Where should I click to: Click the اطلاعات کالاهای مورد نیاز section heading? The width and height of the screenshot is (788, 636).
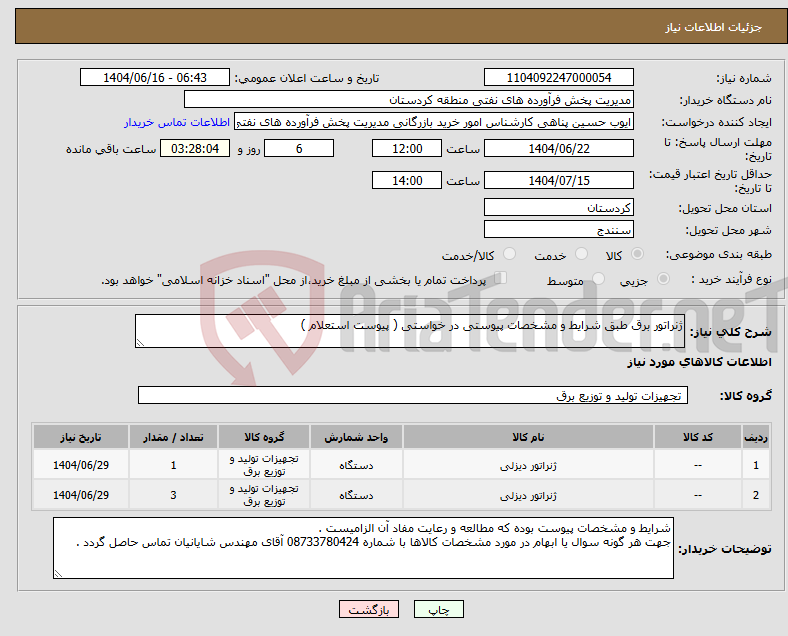point(699,362)
